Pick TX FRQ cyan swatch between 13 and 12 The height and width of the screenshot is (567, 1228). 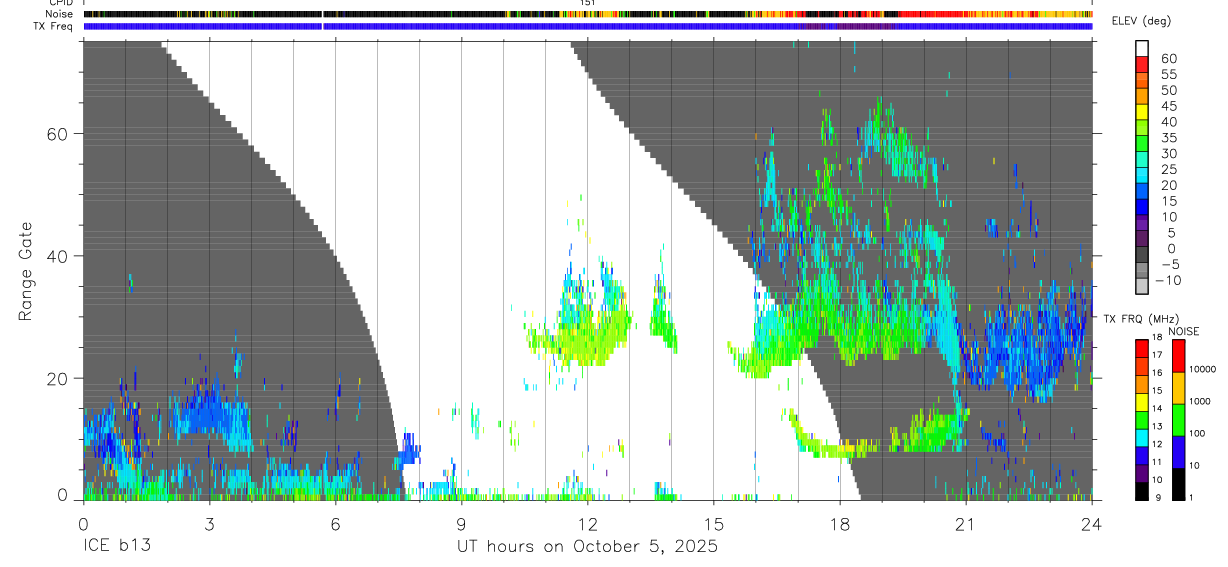(x=1142, y=438)
